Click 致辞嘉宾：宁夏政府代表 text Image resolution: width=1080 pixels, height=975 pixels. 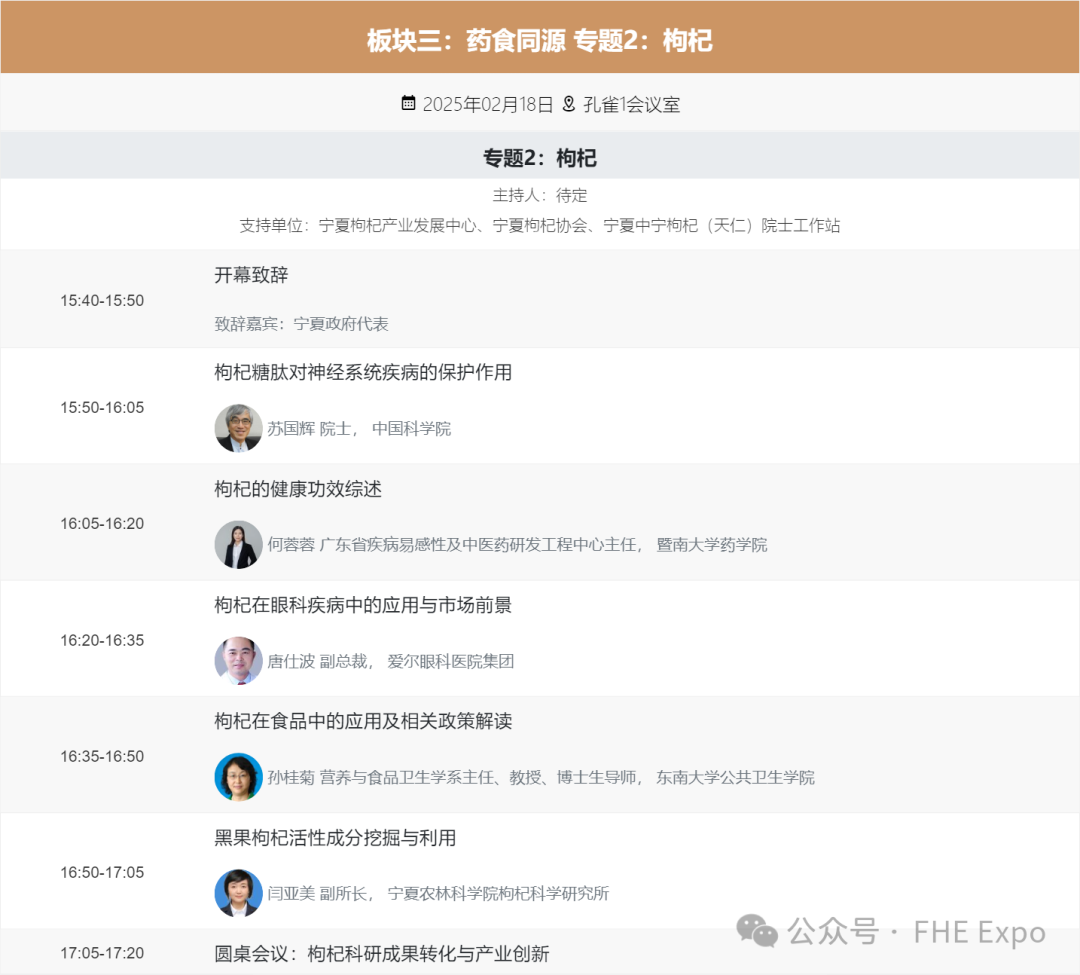[x=301, y=324]
